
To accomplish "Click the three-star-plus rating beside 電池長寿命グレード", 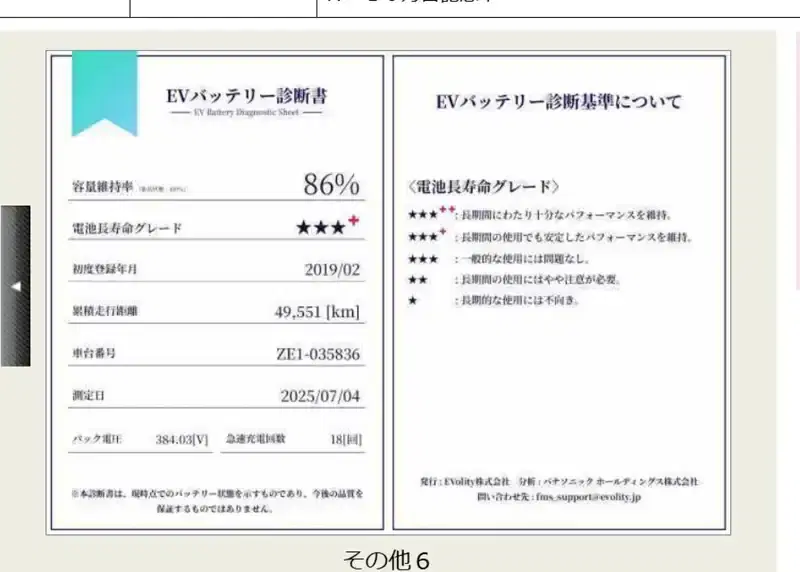I will (x=328, y=226).
